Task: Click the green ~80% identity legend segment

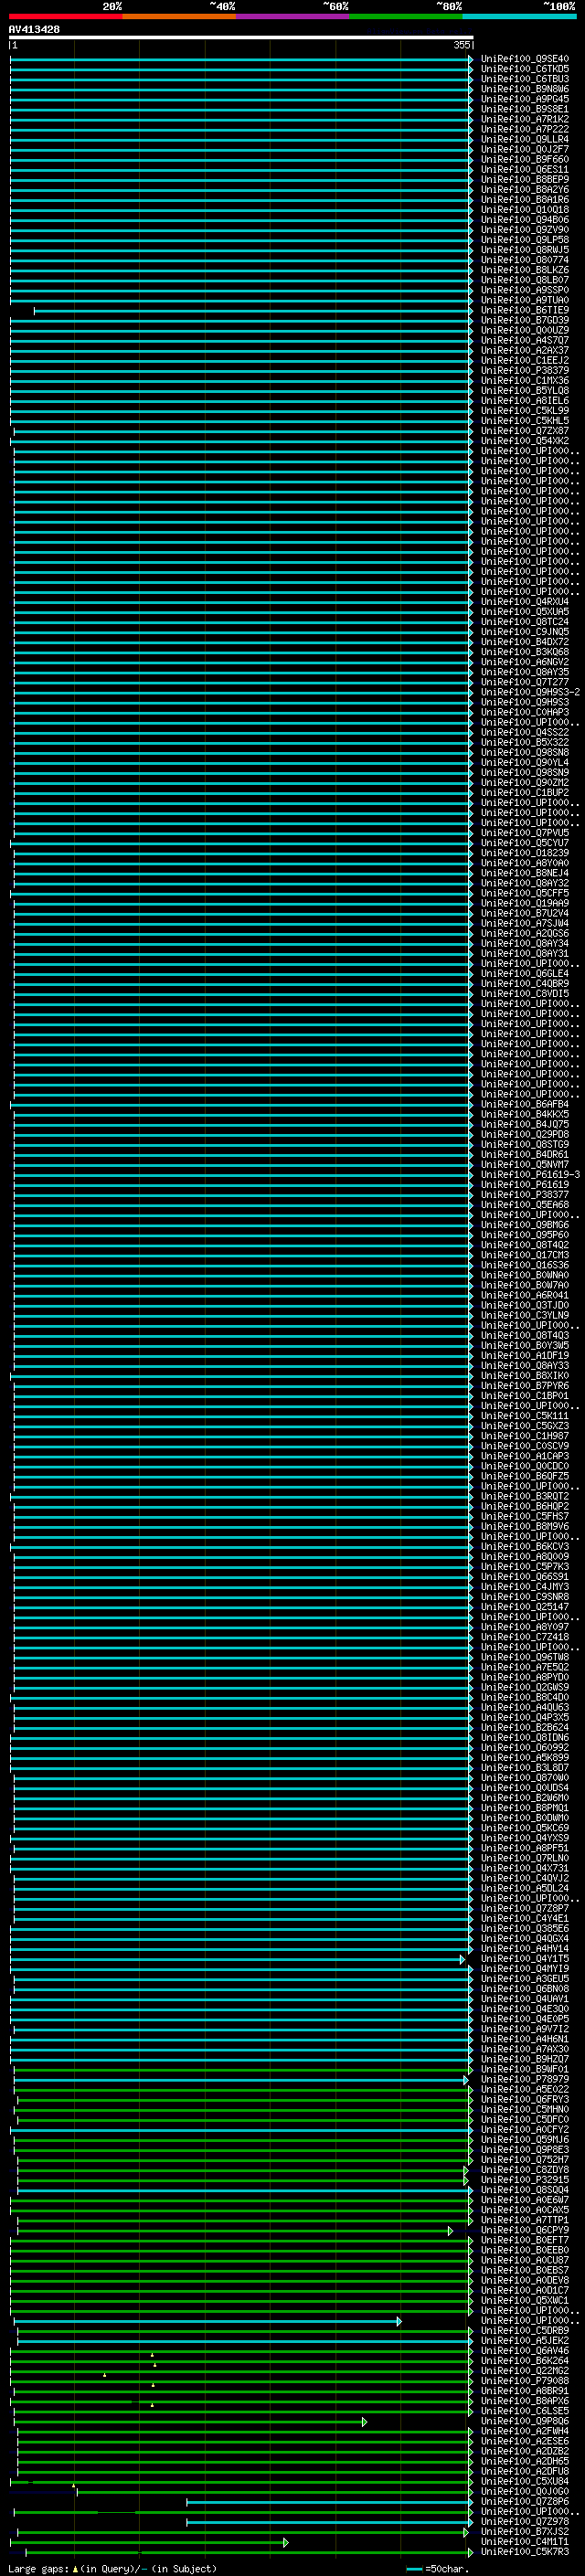Action: click(406, 16)
